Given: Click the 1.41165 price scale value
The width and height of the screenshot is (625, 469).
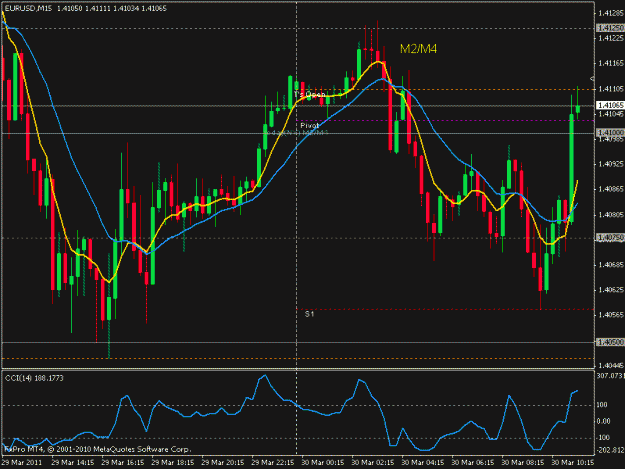Looking at the screenshot, I should (610, 63).
